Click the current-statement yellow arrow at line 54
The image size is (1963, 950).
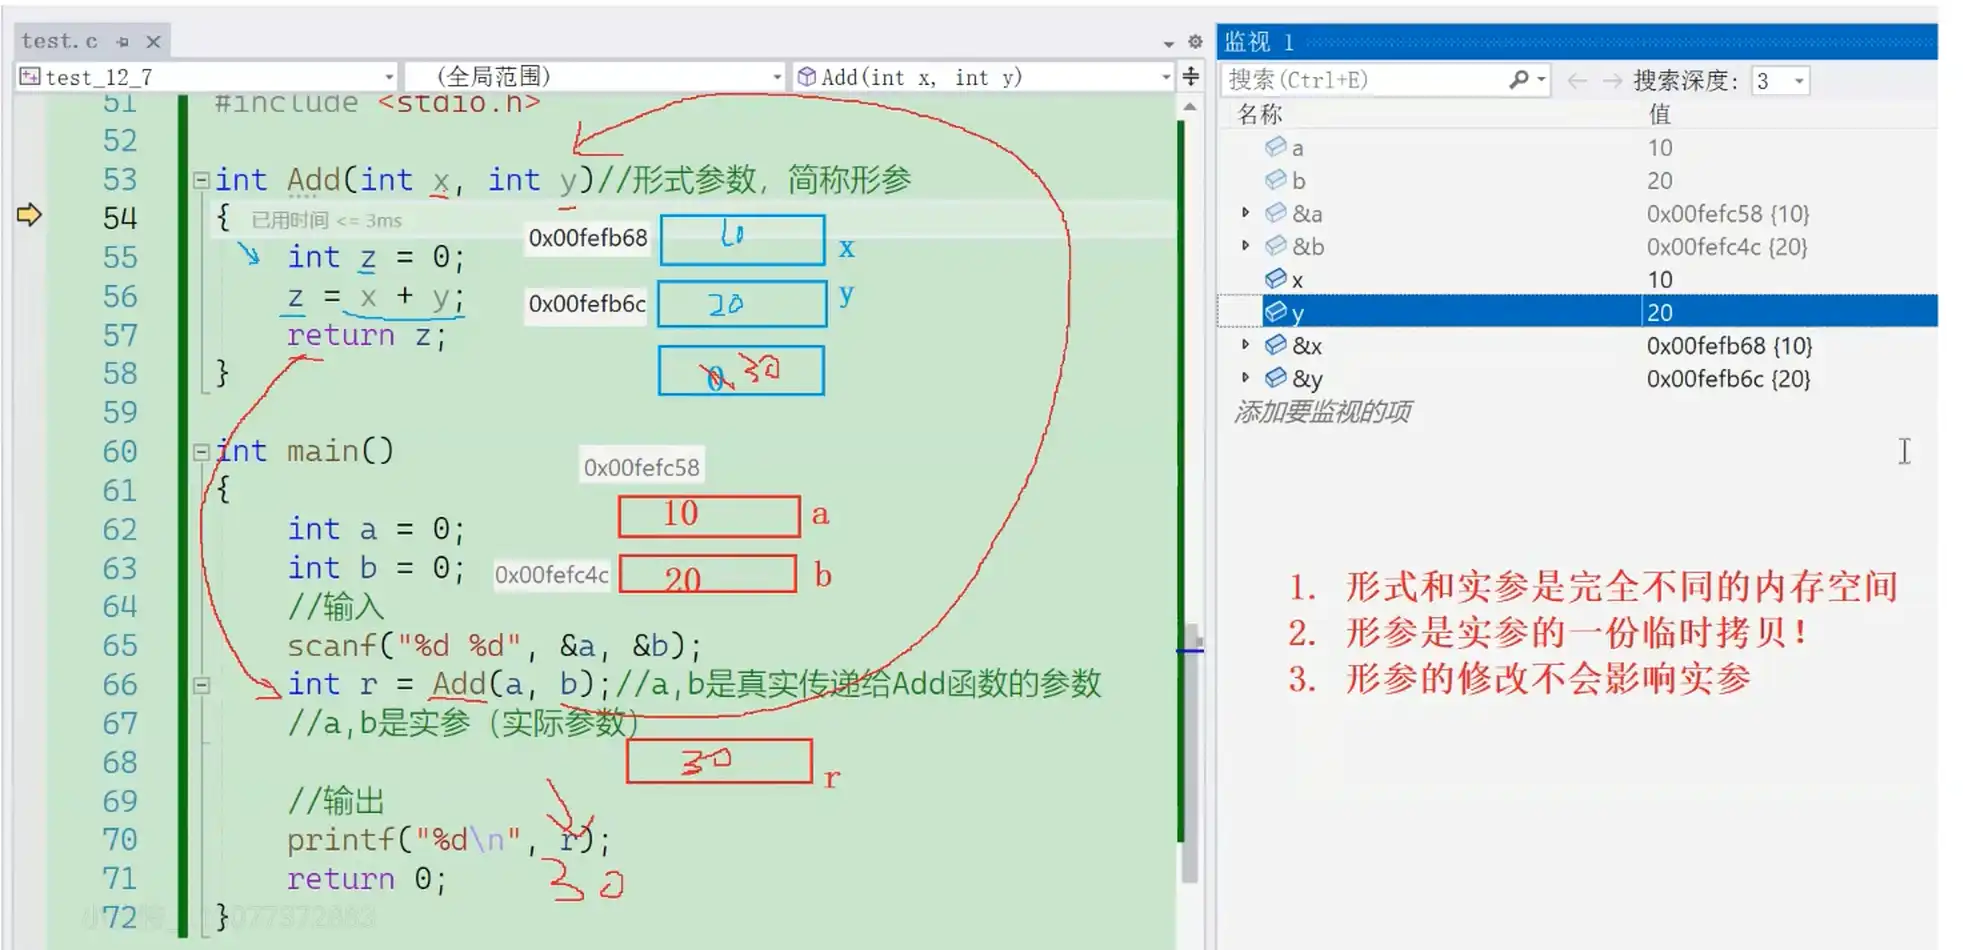pyautogui.click(x=29, y=215)
